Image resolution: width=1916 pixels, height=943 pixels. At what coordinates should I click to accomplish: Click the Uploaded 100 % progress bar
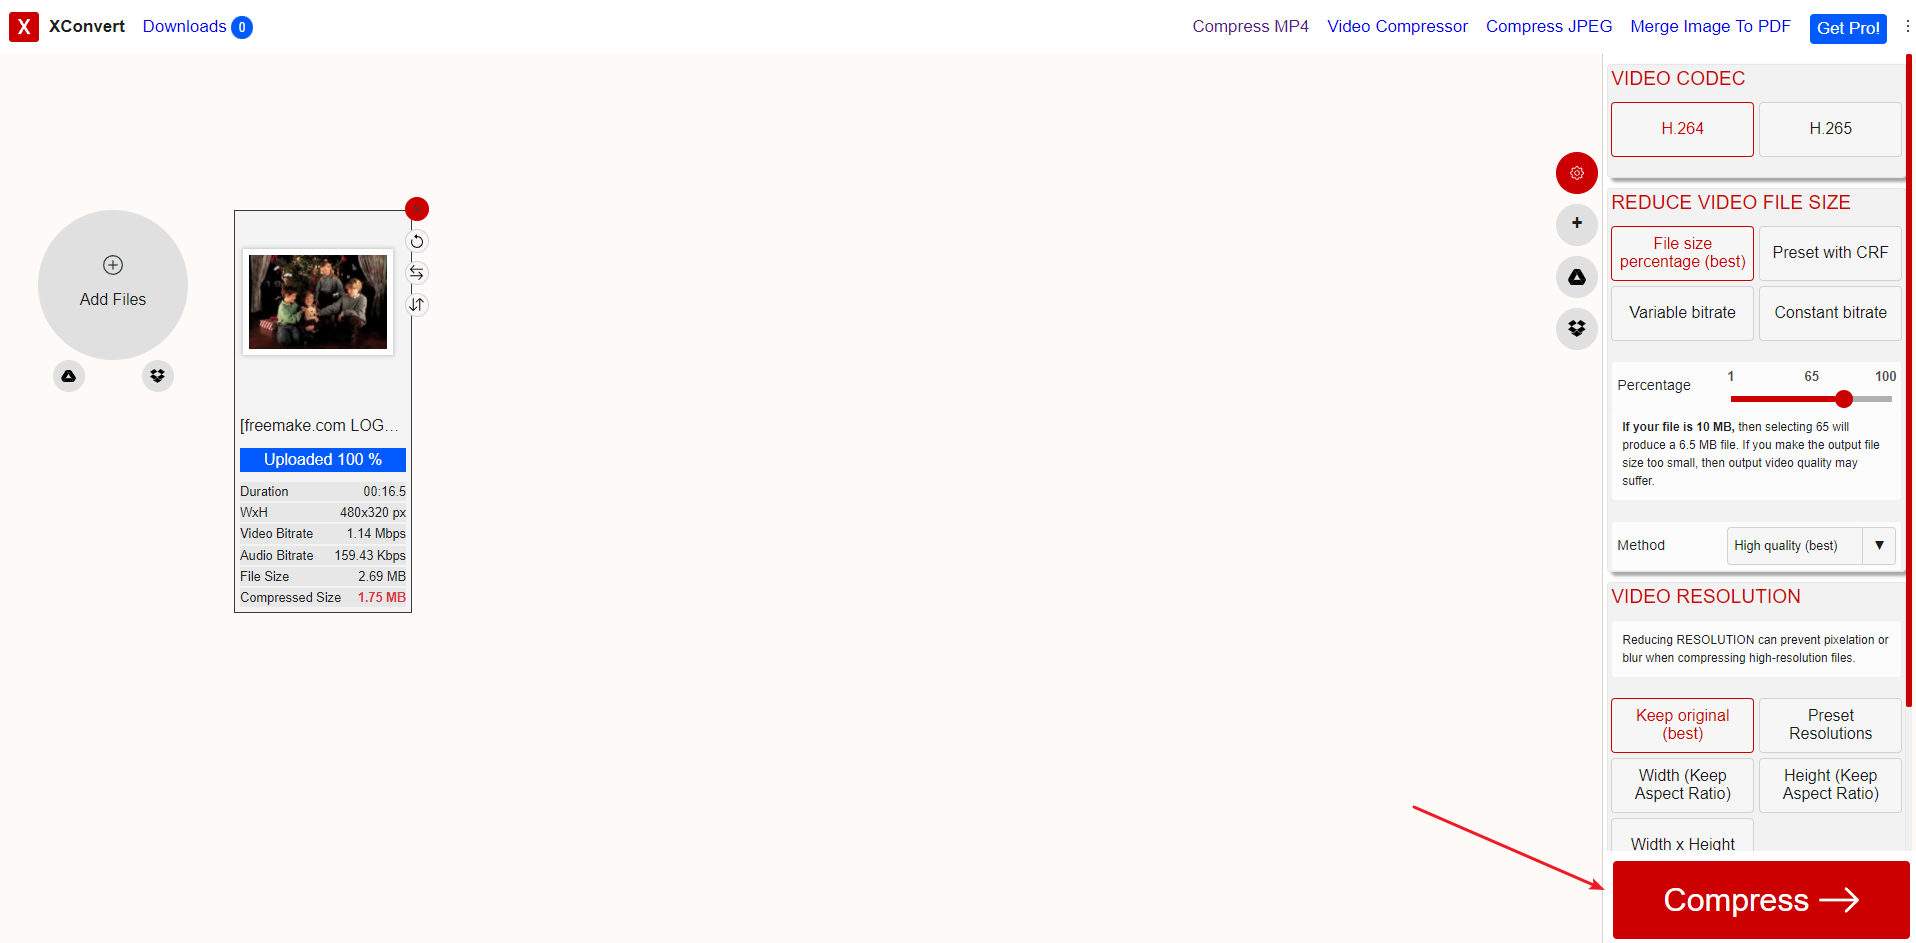(x=323, y=460)
